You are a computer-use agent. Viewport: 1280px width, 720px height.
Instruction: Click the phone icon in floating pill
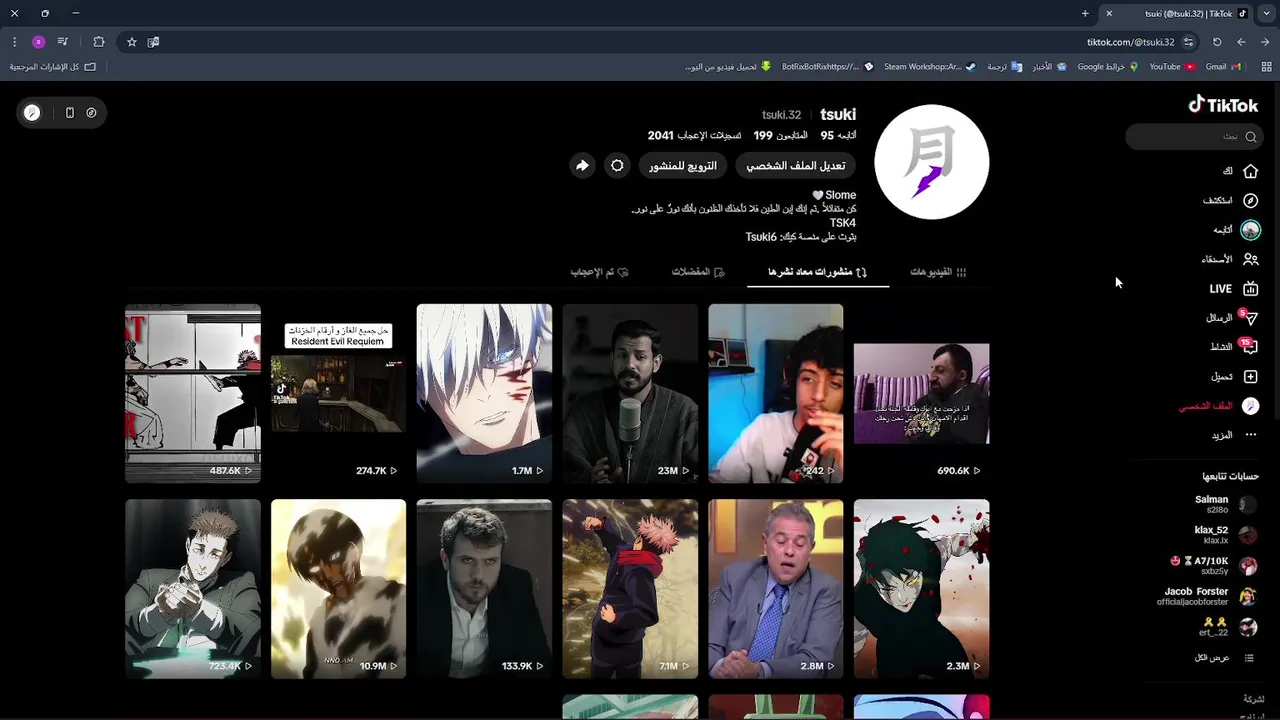click(x=69, y=113)
